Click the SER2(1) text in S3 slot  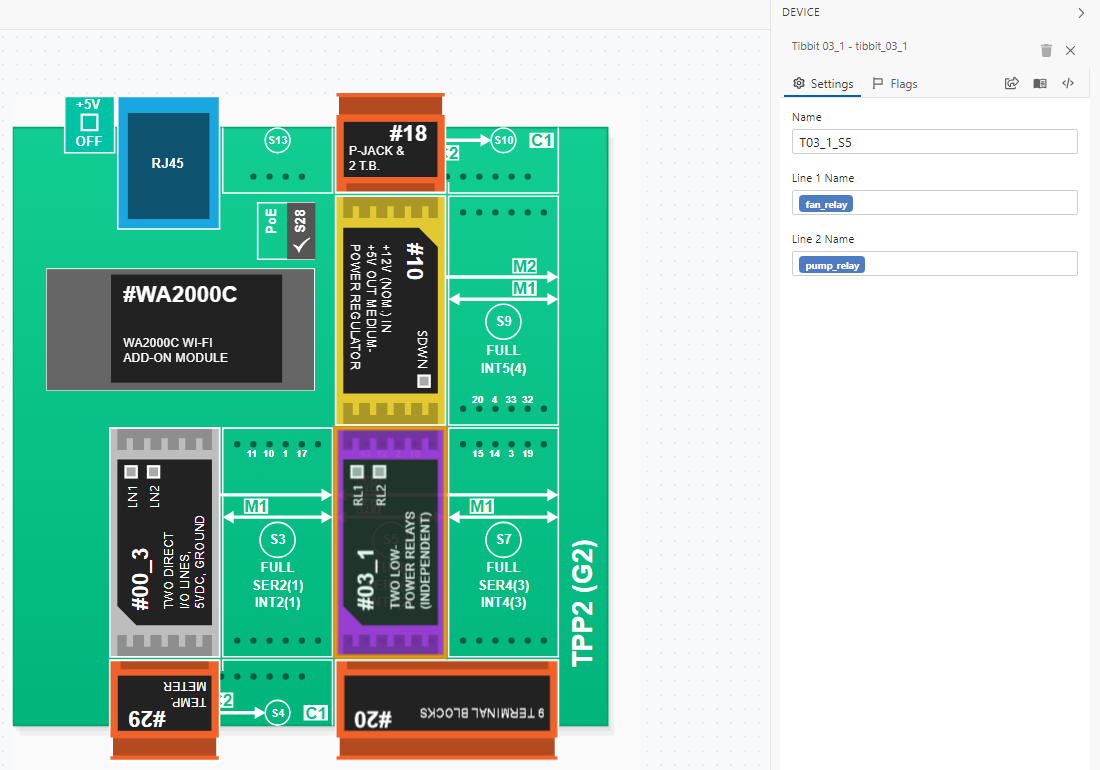278,585
